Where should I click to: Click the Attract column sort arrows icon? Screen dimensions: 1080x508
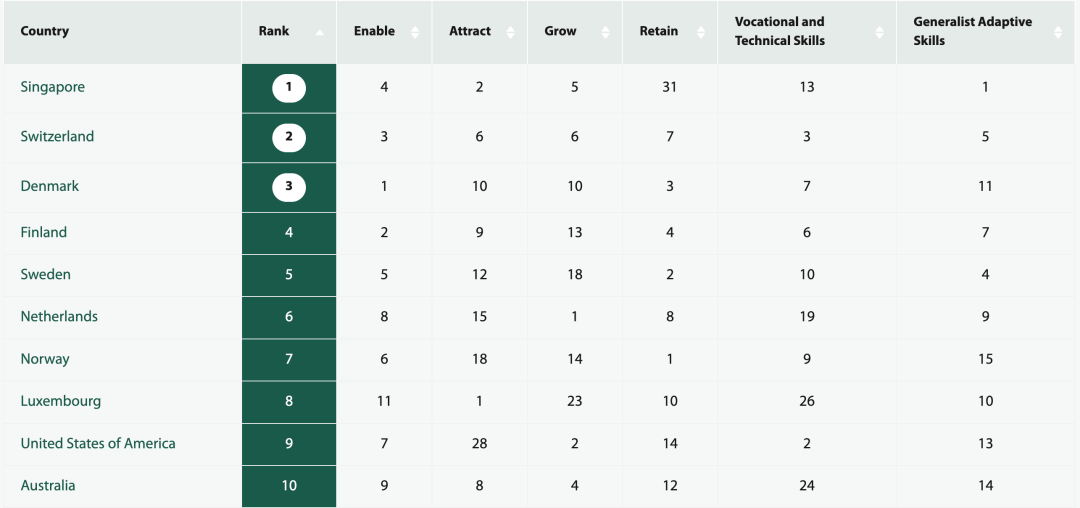coord(510,32)
